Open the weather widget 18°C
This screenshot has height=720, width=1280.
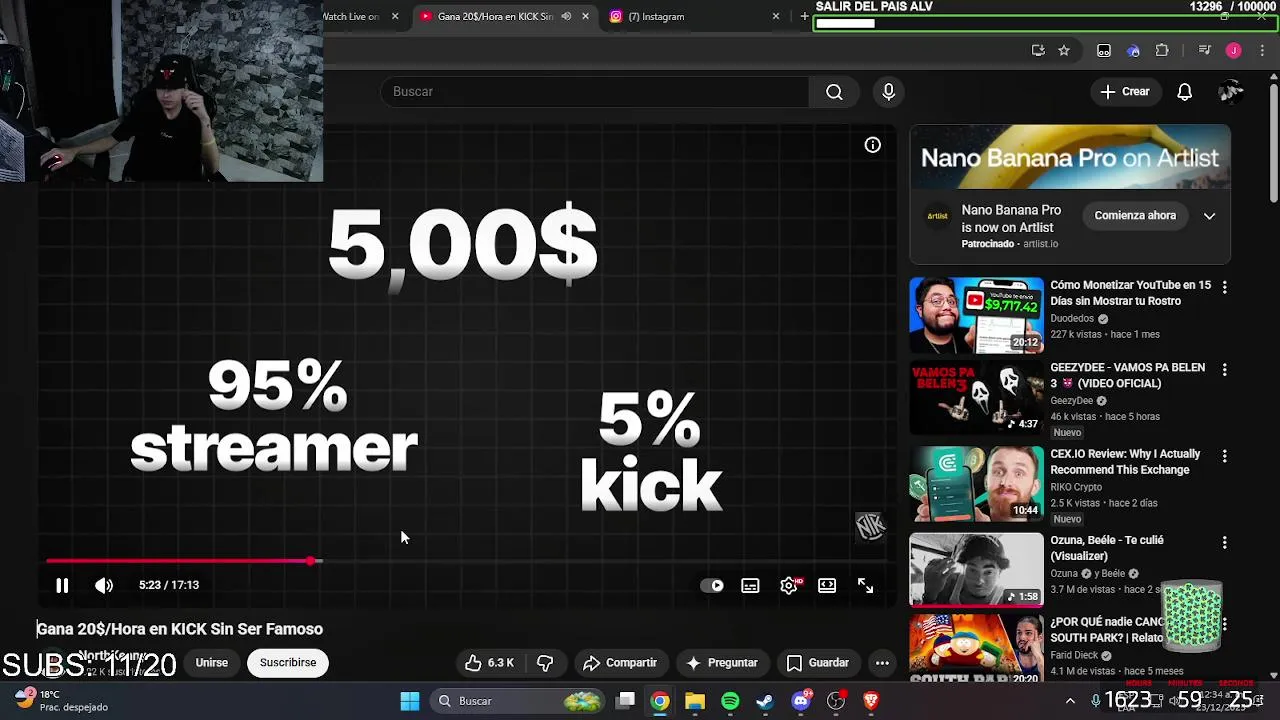pyautogui.click(x=60, y=701)
